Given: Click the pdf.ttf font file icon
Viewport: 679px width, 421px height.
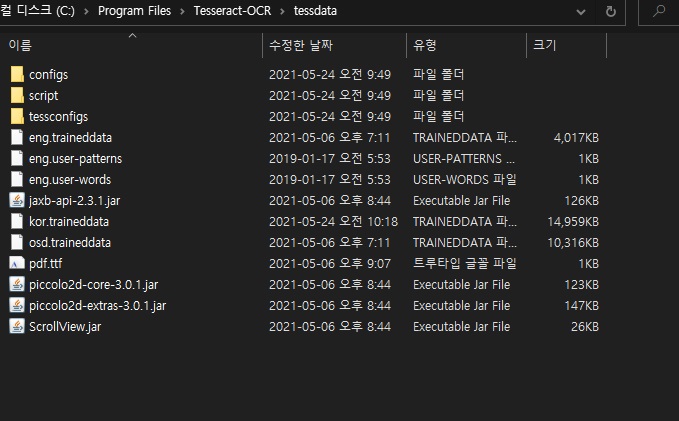Looking at the screenshot, I should tap(17, 263).
